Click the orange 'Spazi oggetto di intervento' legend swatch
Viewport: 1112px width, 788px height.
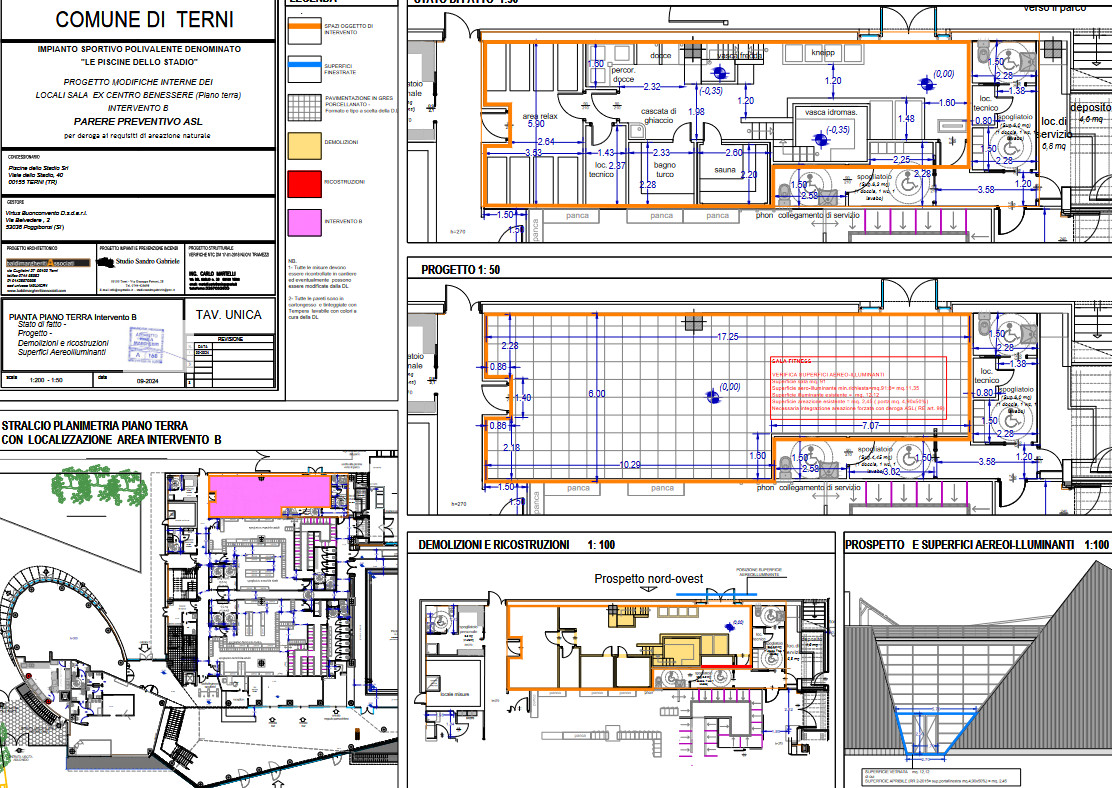tap(304, 31)
